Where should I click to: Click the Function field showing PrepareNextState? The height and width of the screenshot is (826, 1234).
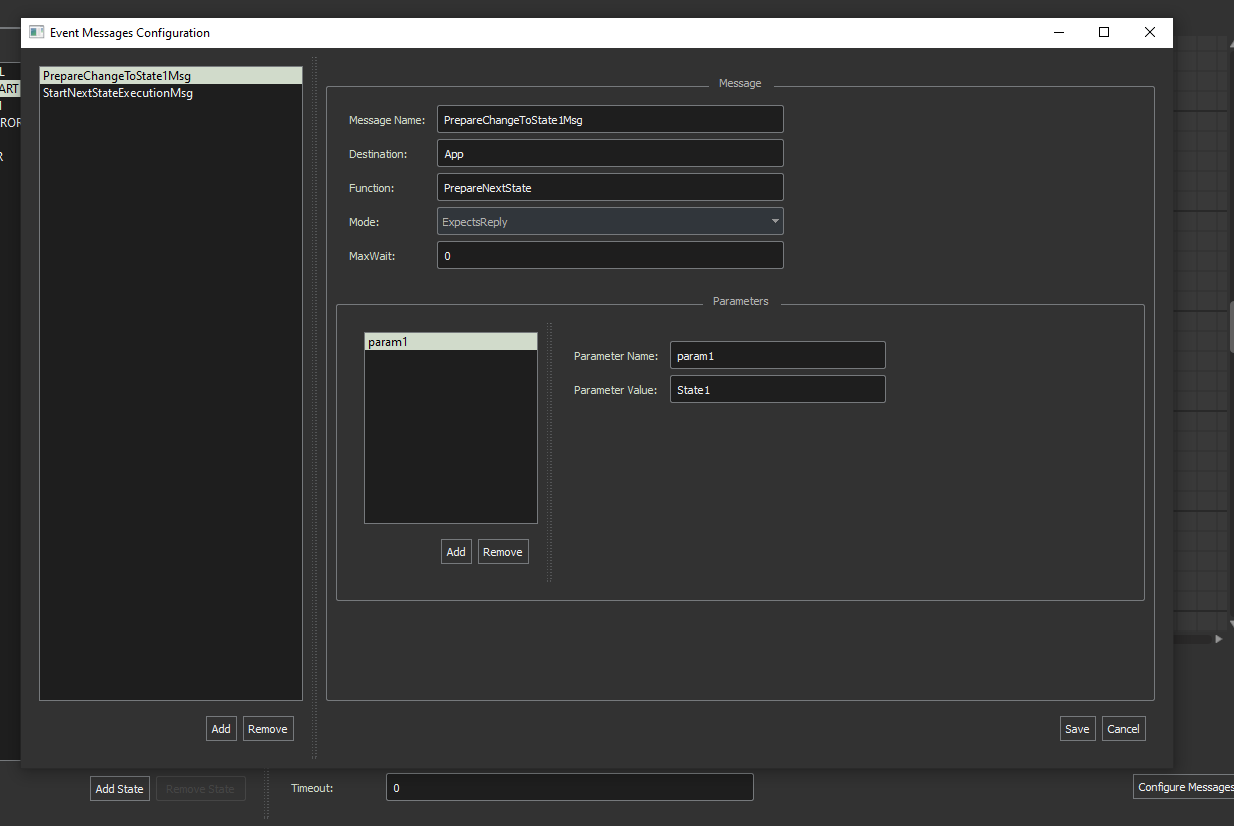[x=610, y=187]
